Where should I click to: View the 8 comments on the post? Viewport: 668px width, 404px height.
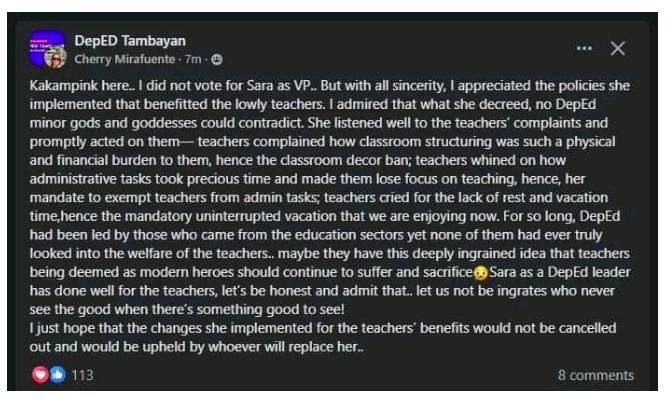coord(595,376)
